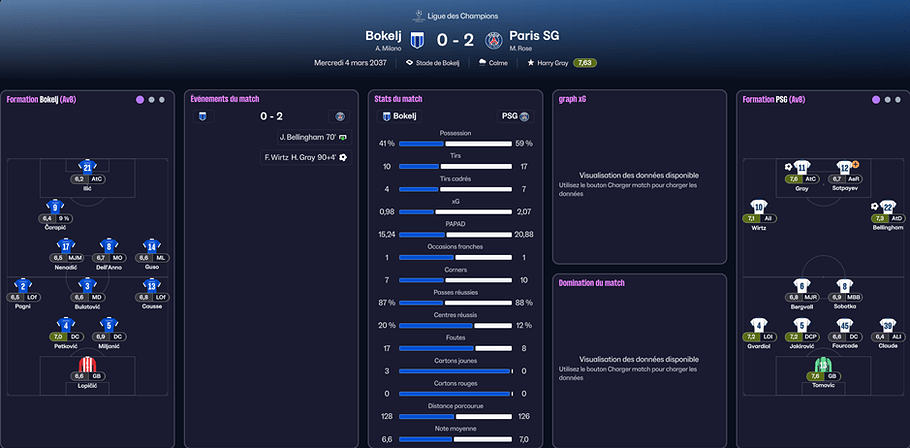Click Bellingham's number 22 shirt icon
The image size is (910, 448).
pyautogui.click(x=888, y=207)
